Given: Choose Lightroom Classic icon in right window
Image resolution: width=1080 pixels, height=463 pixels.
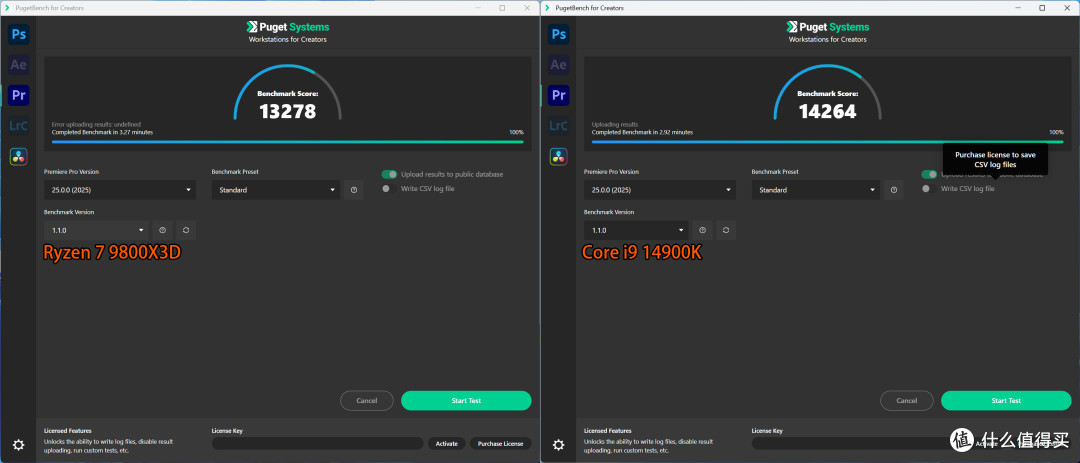Looking at the screenshot, I should click(559, 125).
